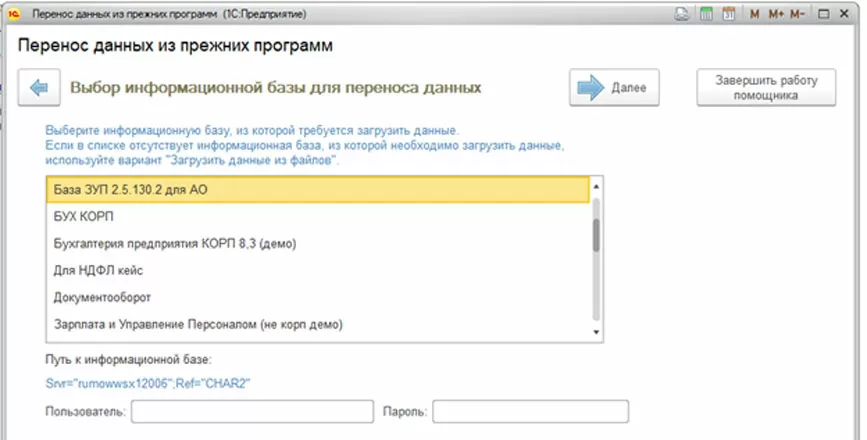Click the back arrow button
The image size is (867, 440).
click(39, 87)
